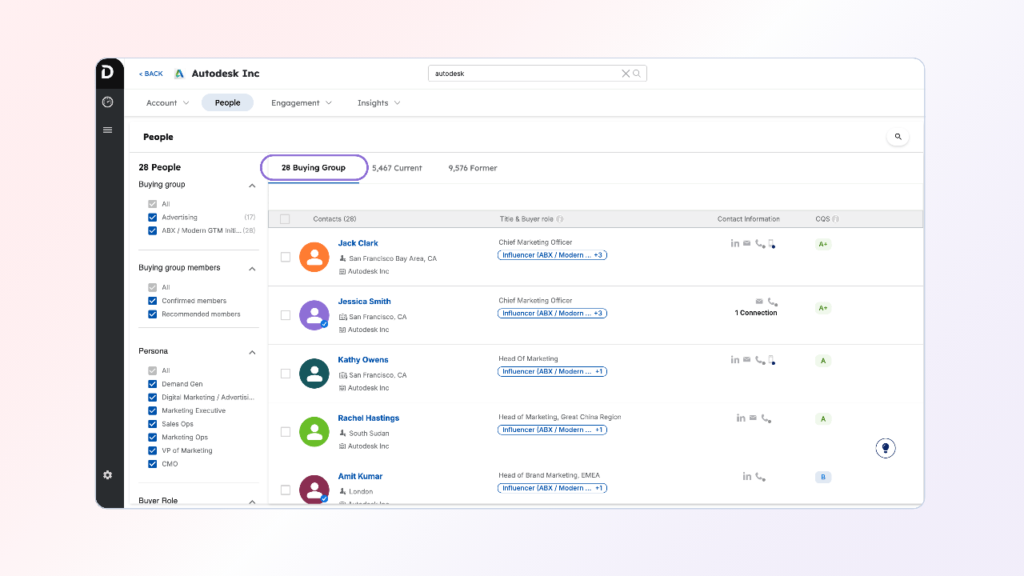Click Amit Kumar's B CQS badge

(823, 477)
